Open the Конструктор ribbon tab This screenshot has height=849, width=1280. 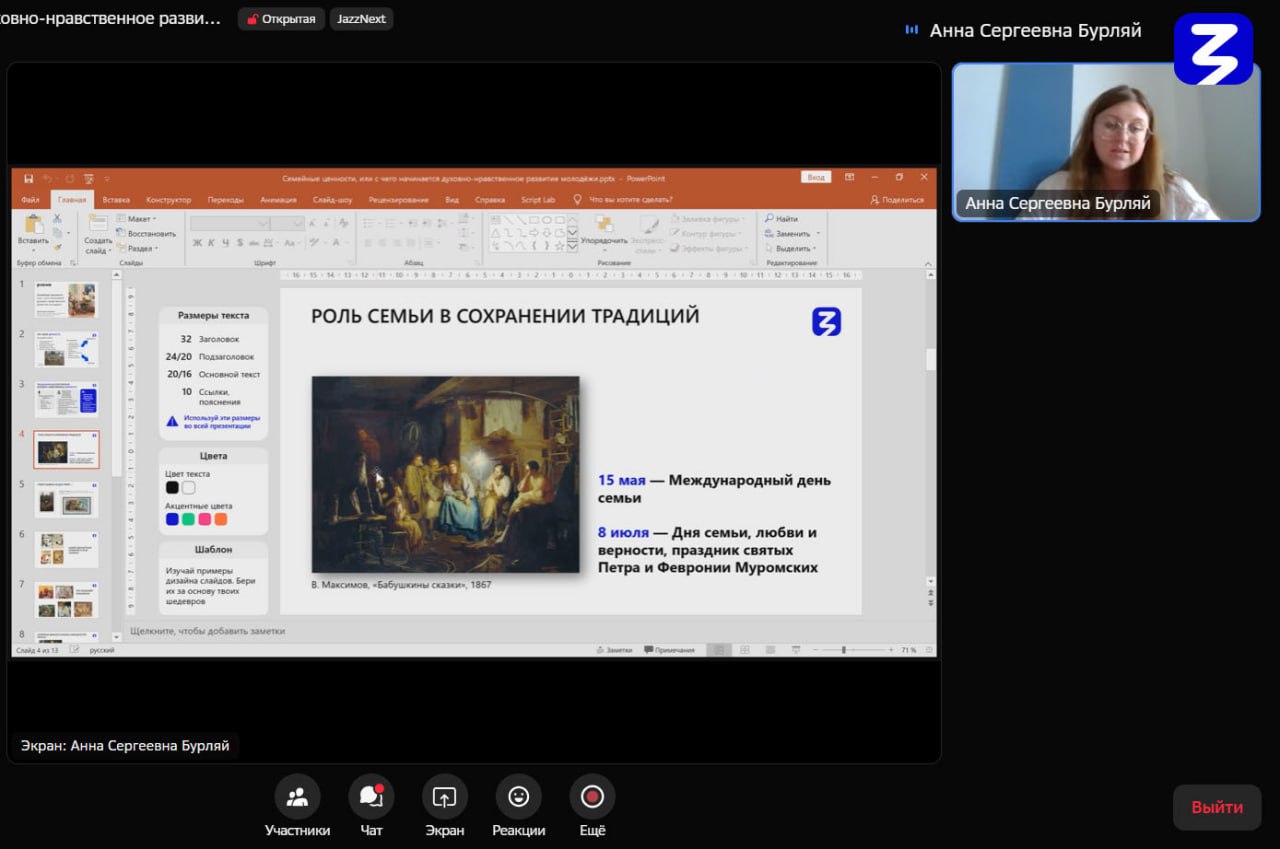(x=168, y=200)
